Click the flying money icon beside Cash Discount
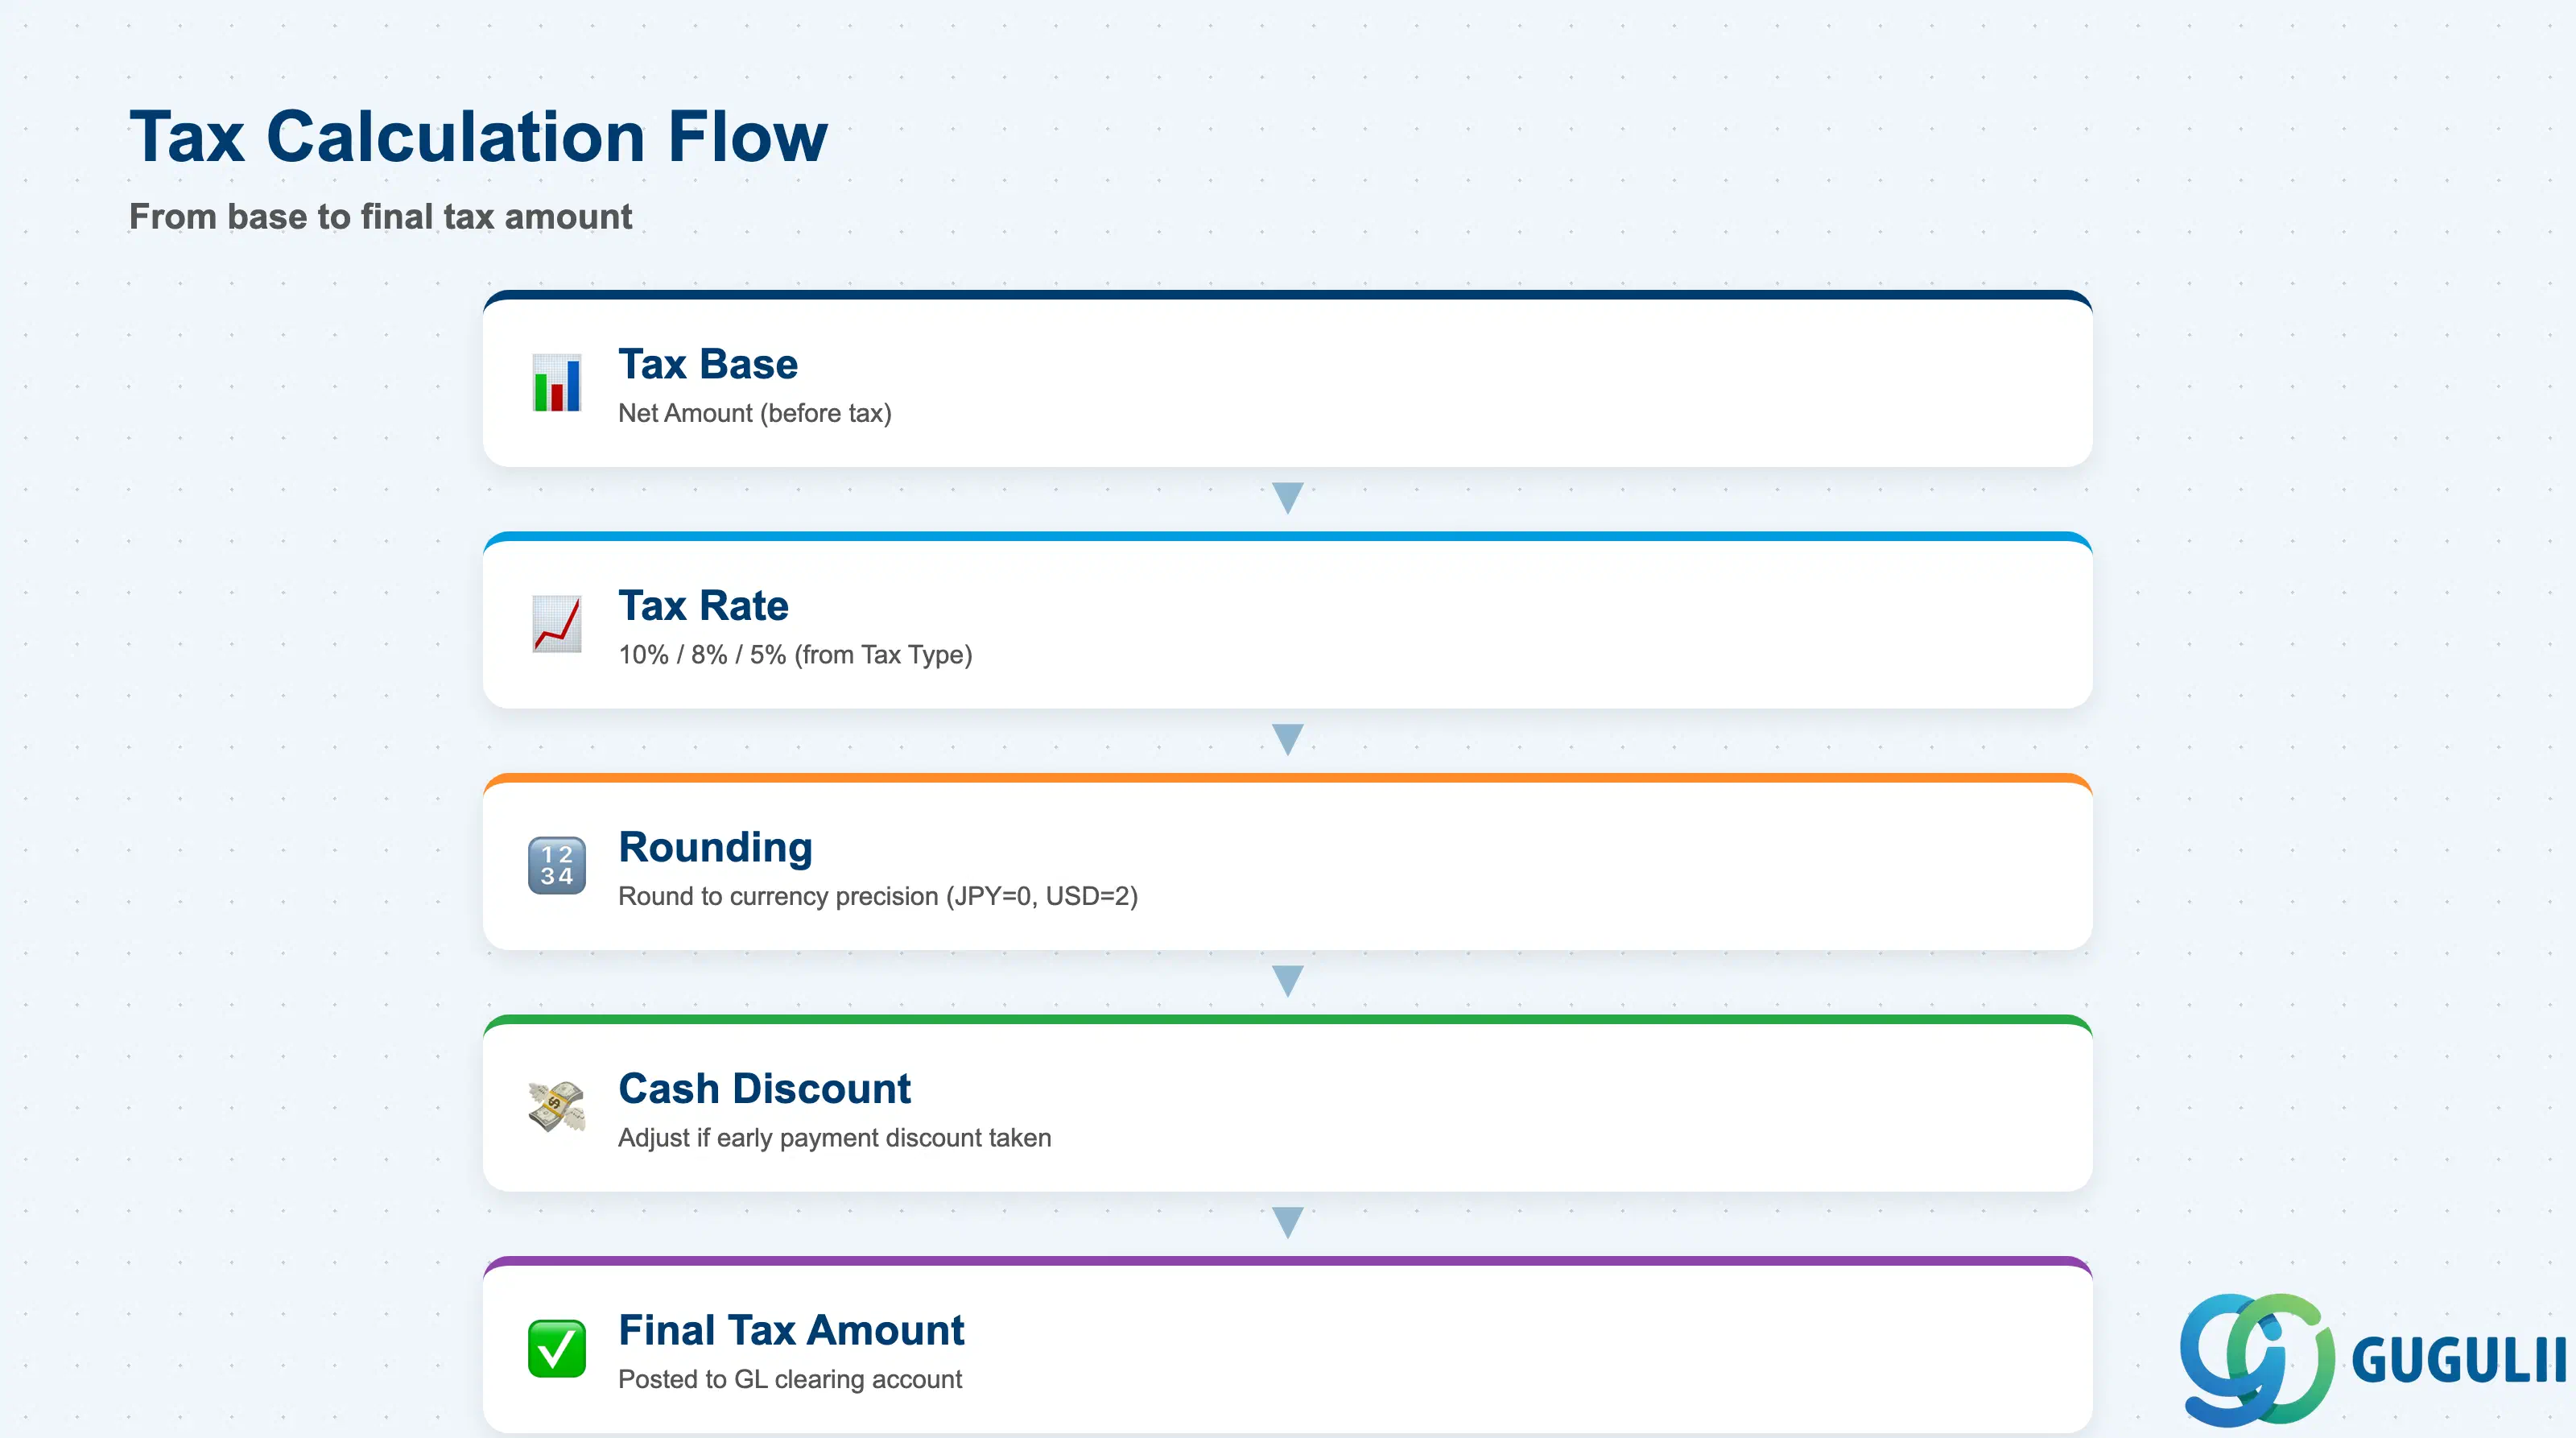 (x=557, y=1106)
